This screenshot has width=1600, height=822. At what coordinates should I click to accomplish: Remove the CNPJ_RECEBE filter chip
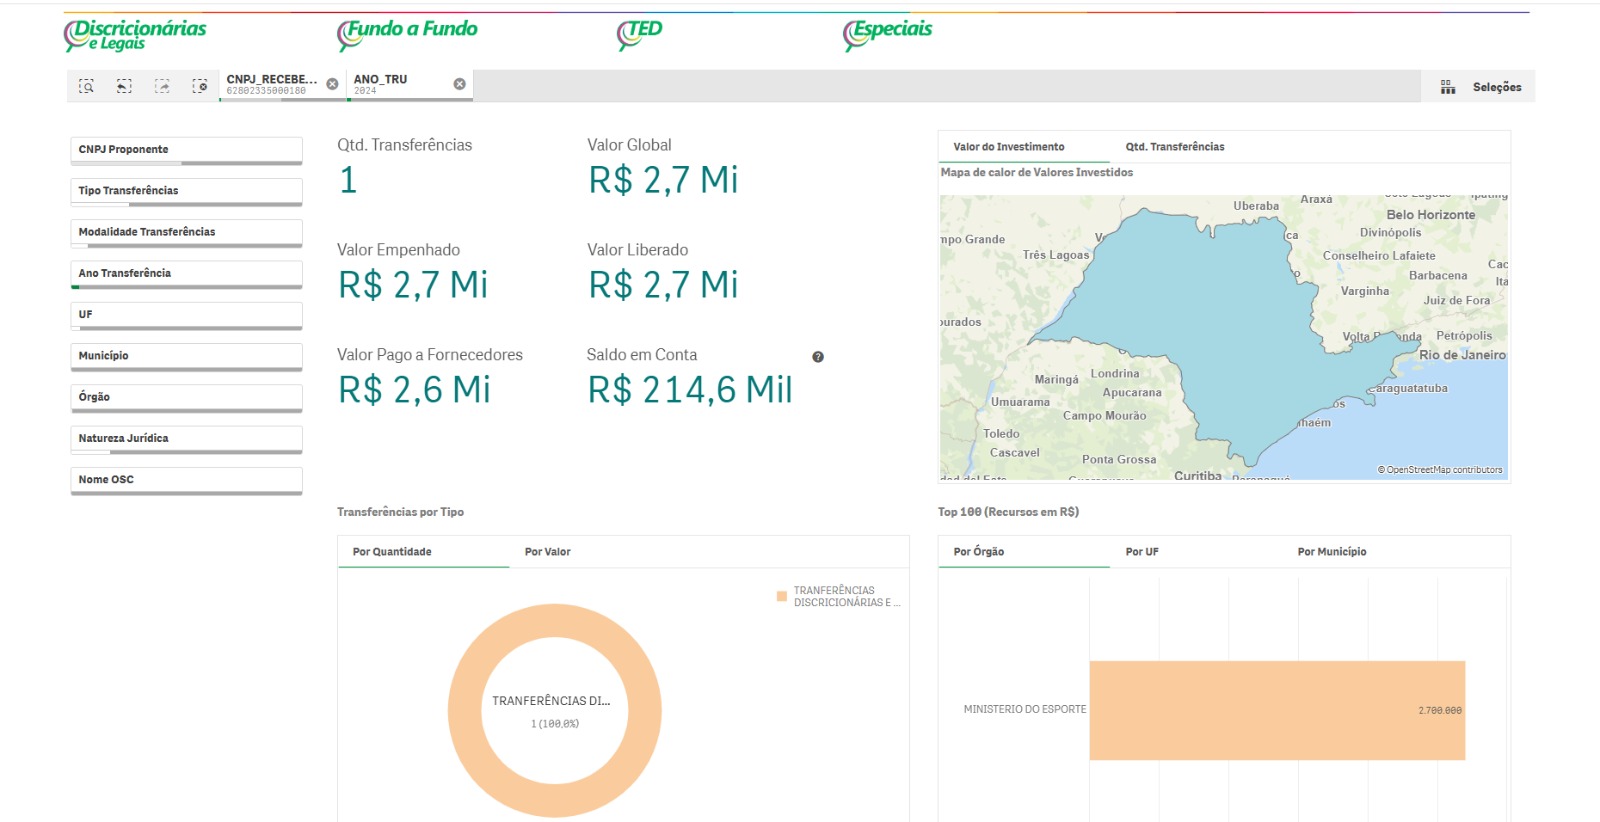[x=332, y=84]
